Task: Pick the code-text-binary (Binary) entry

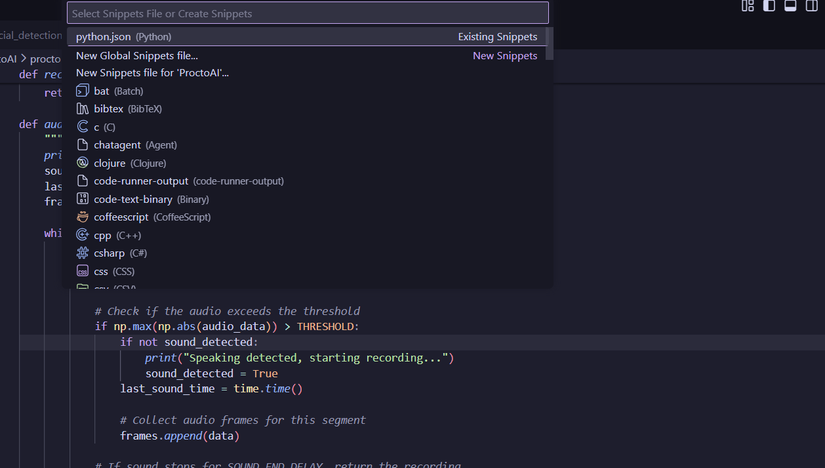Action: click(x=308, y=199)
